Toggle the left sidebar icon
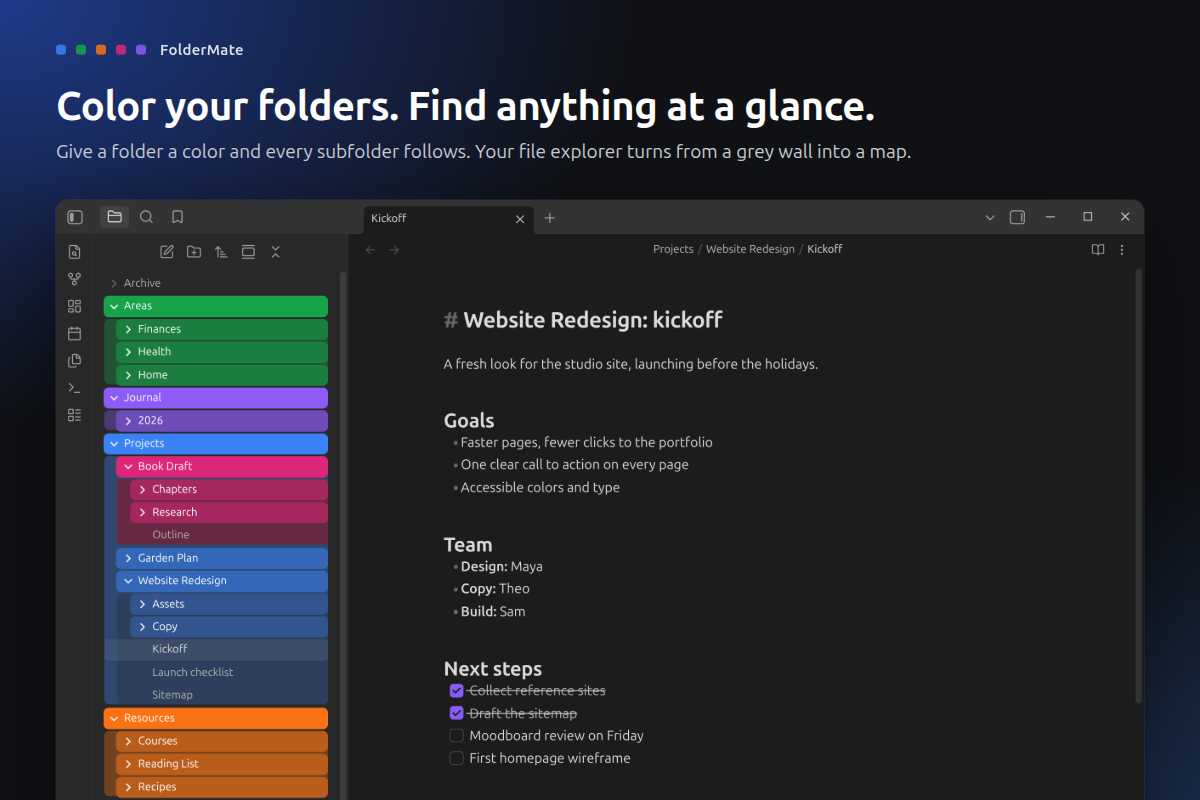Screen dimensions: 1200x800 [75, 217]
